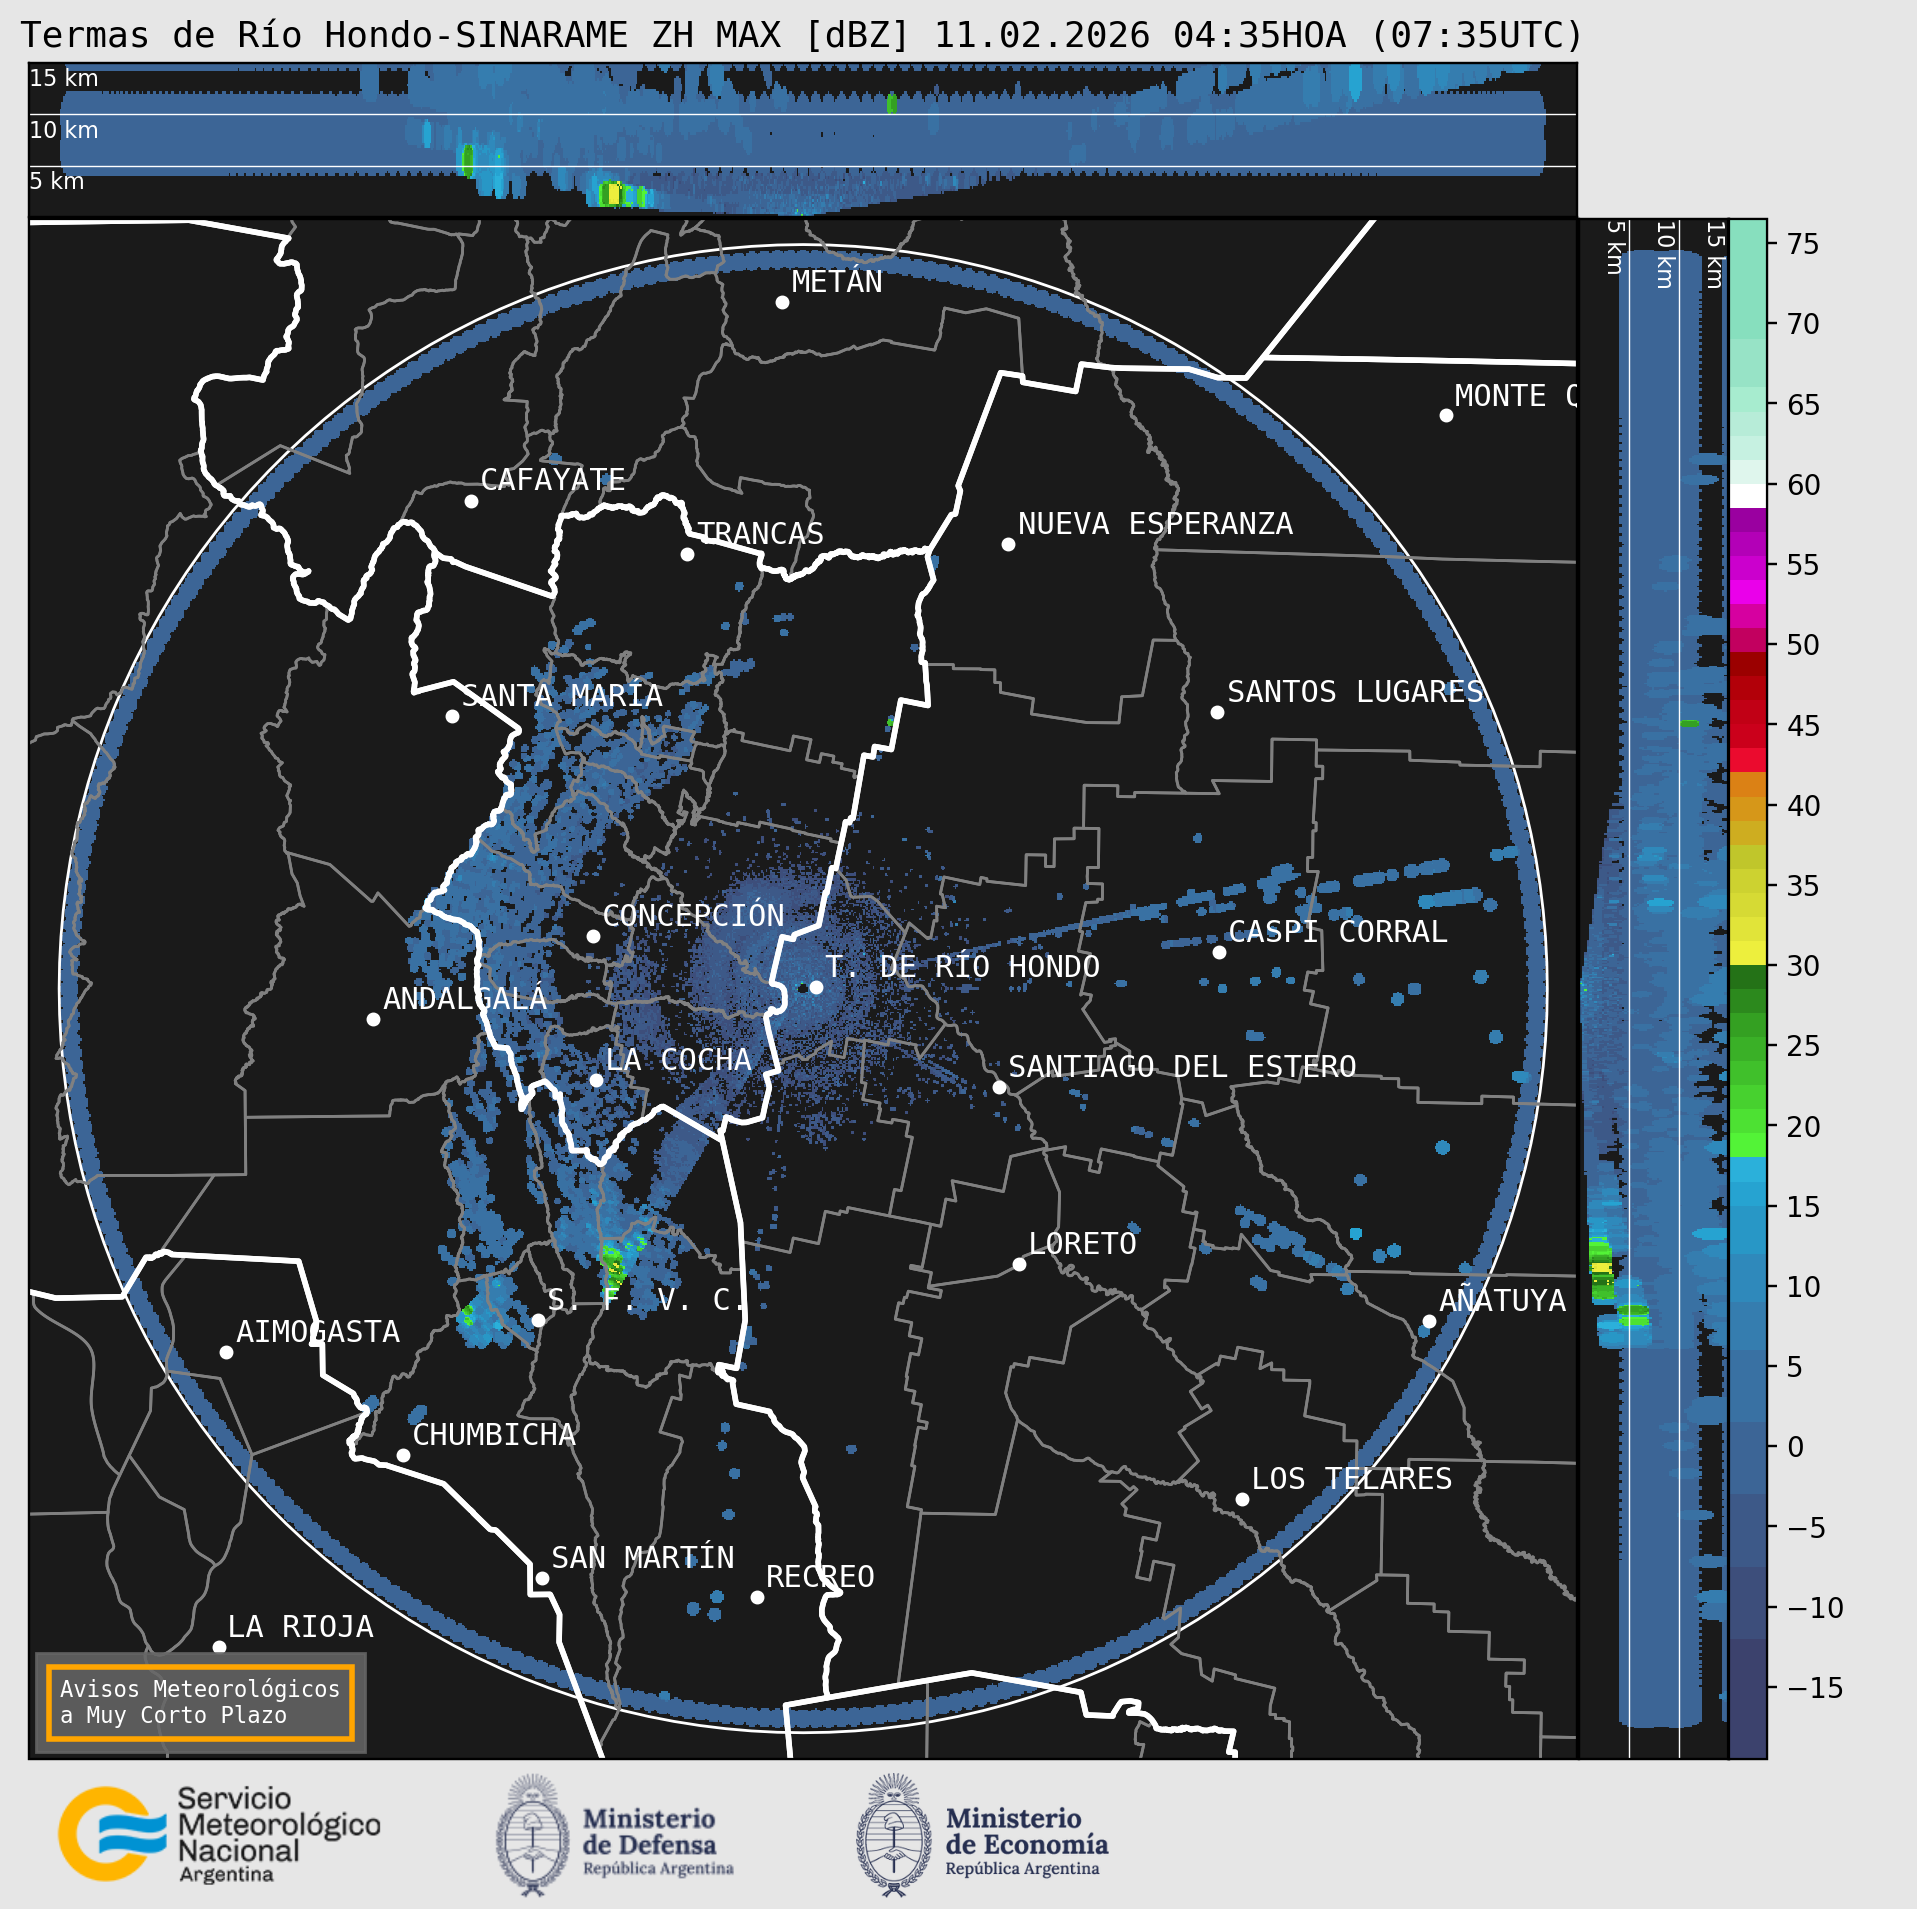Click the yellow echo in the top cross-section

[612, 193]
